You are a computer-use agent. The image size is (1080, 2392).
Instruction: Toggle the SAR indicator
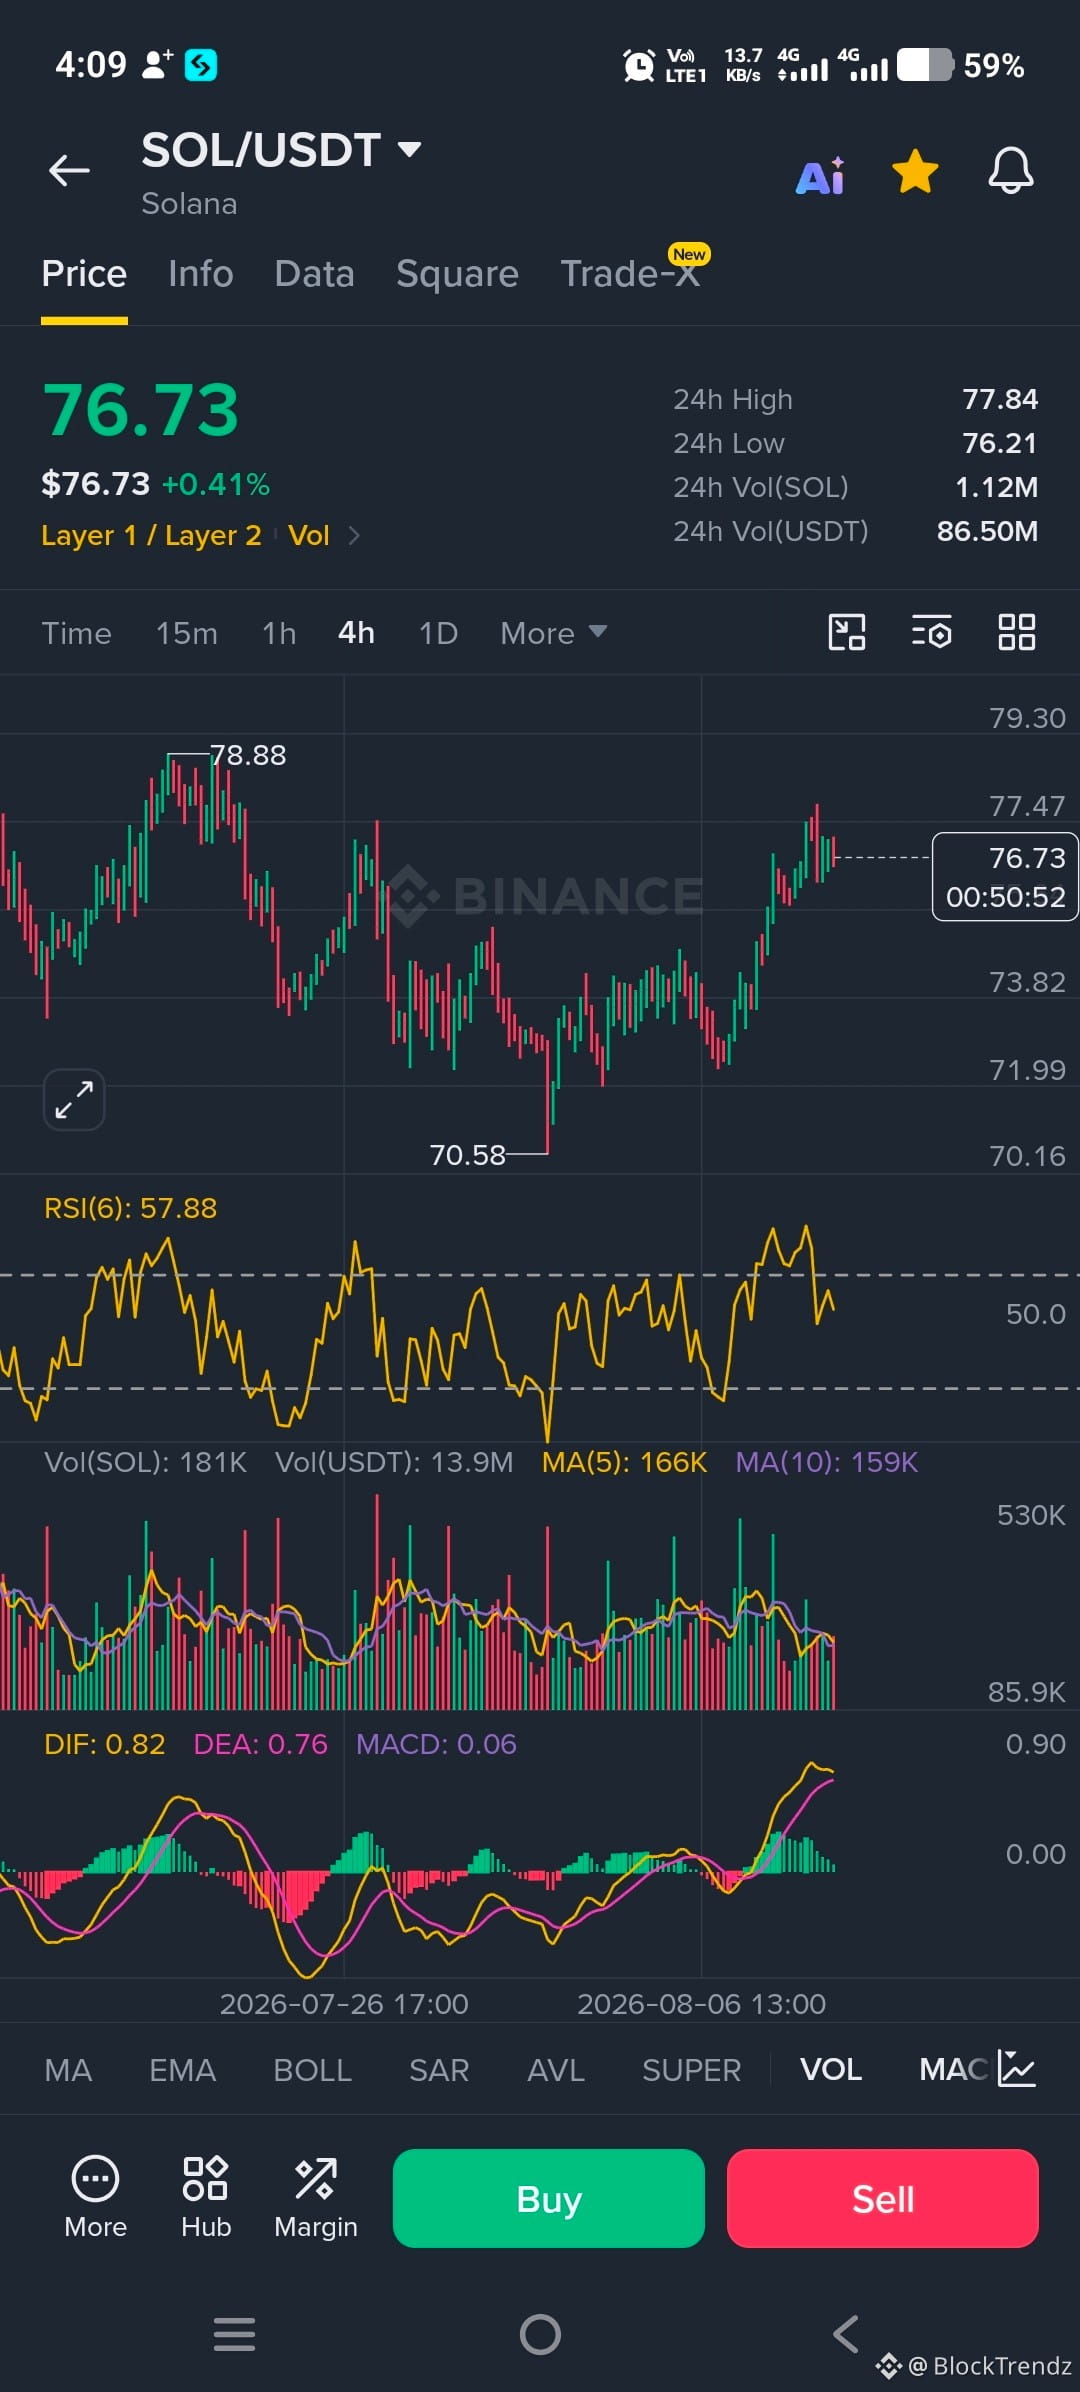[x=439, y=2070]
